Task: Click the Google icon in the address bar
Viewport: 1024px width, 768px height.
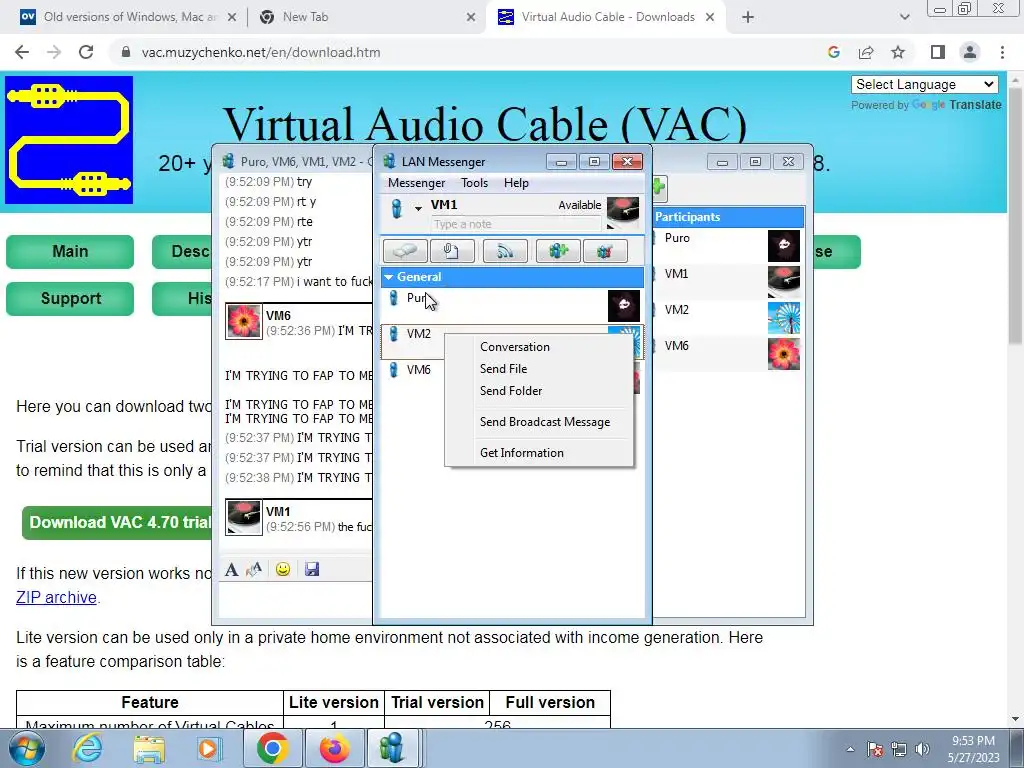Action: tap(833, 52)
